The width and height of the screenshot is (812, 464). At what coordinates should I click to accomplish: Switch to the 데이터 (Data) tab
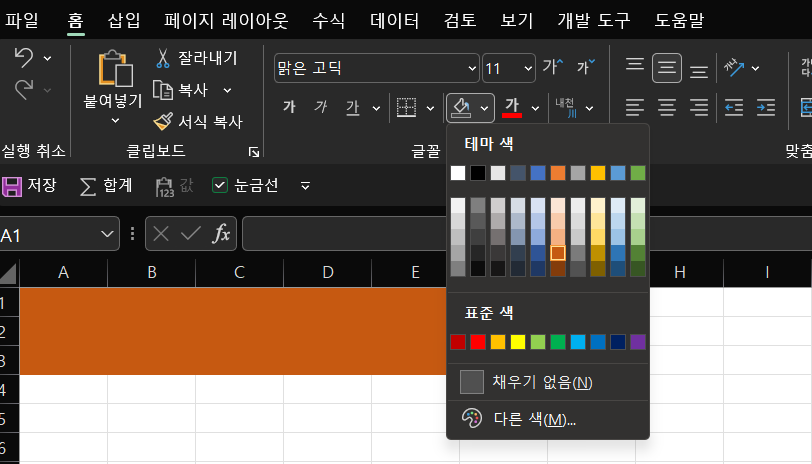click(x=395, y=20)
